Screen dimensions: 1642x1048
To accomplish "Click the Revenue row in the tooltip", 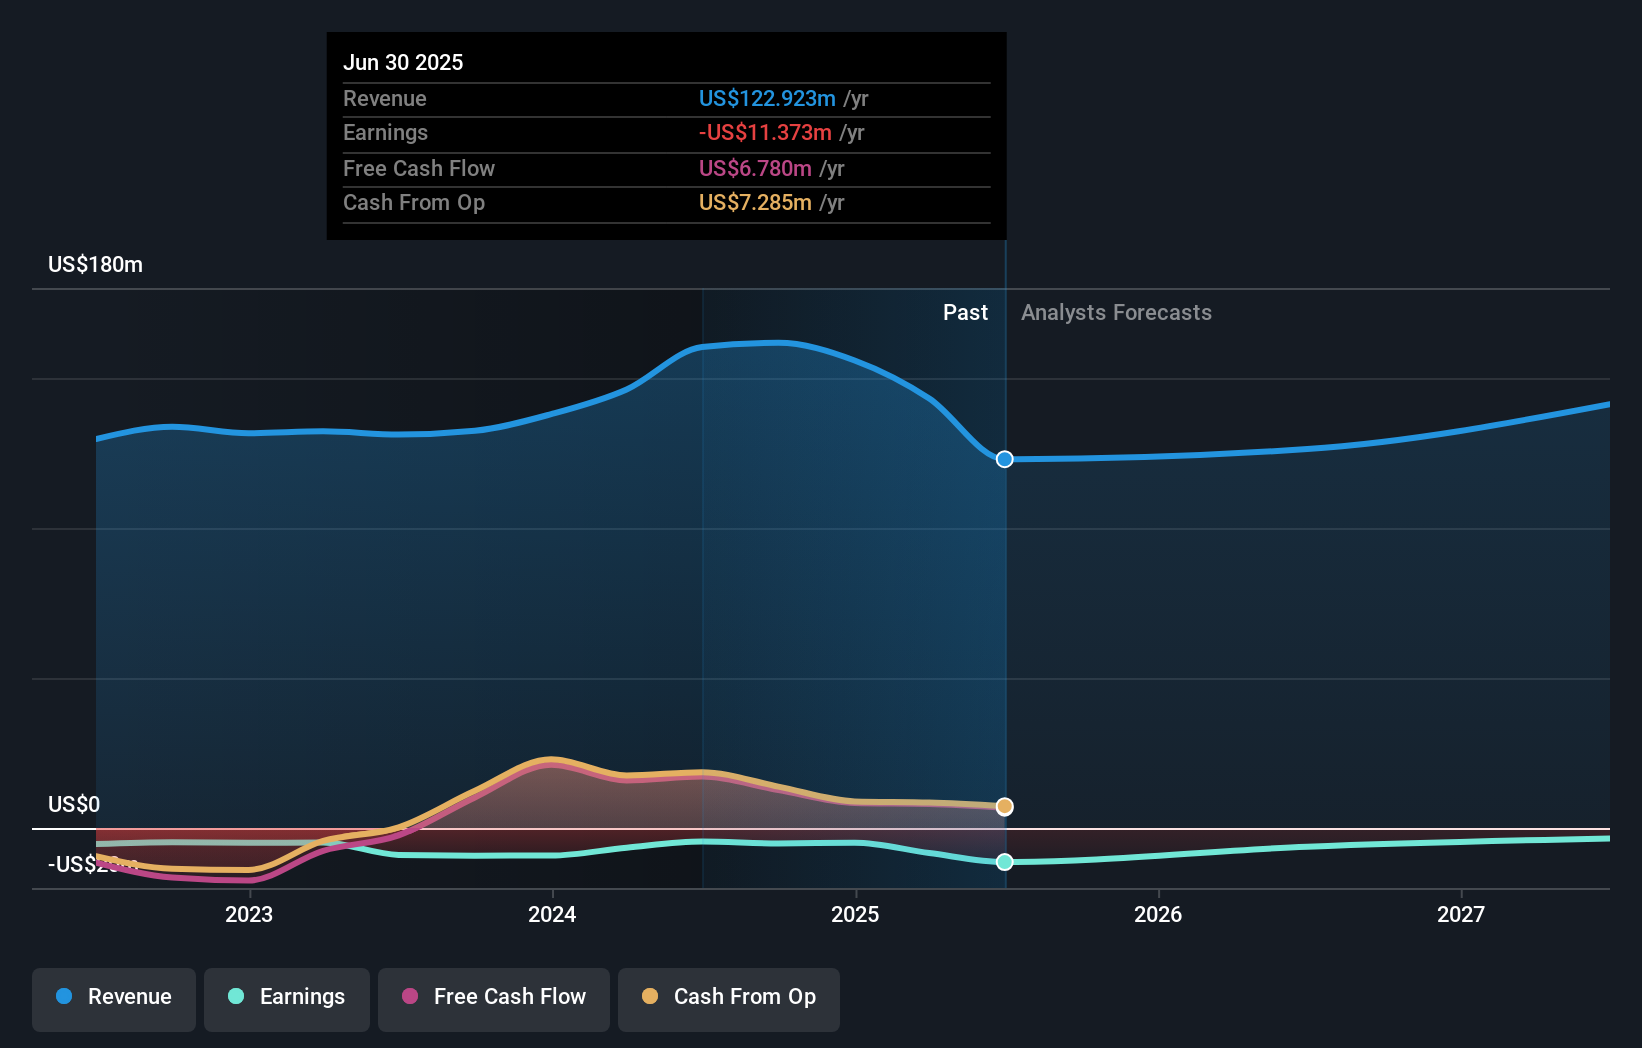I will (665, 99).
